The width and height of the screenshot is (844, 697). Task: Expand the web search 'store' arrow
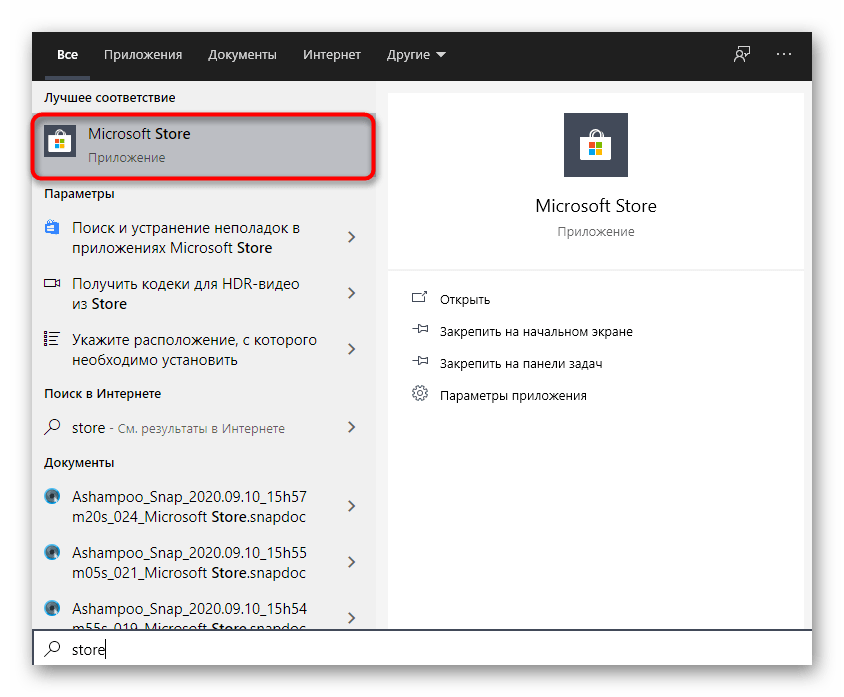pos(351,427)
